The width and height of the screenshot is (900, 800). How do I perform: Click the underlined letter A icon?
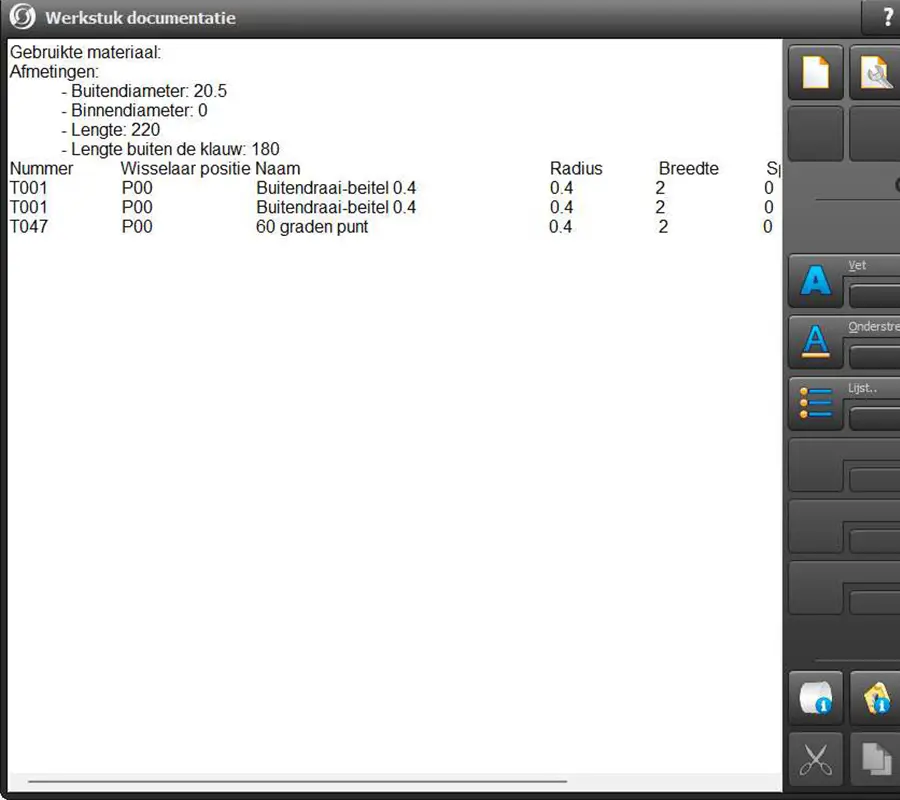(816, 342)
